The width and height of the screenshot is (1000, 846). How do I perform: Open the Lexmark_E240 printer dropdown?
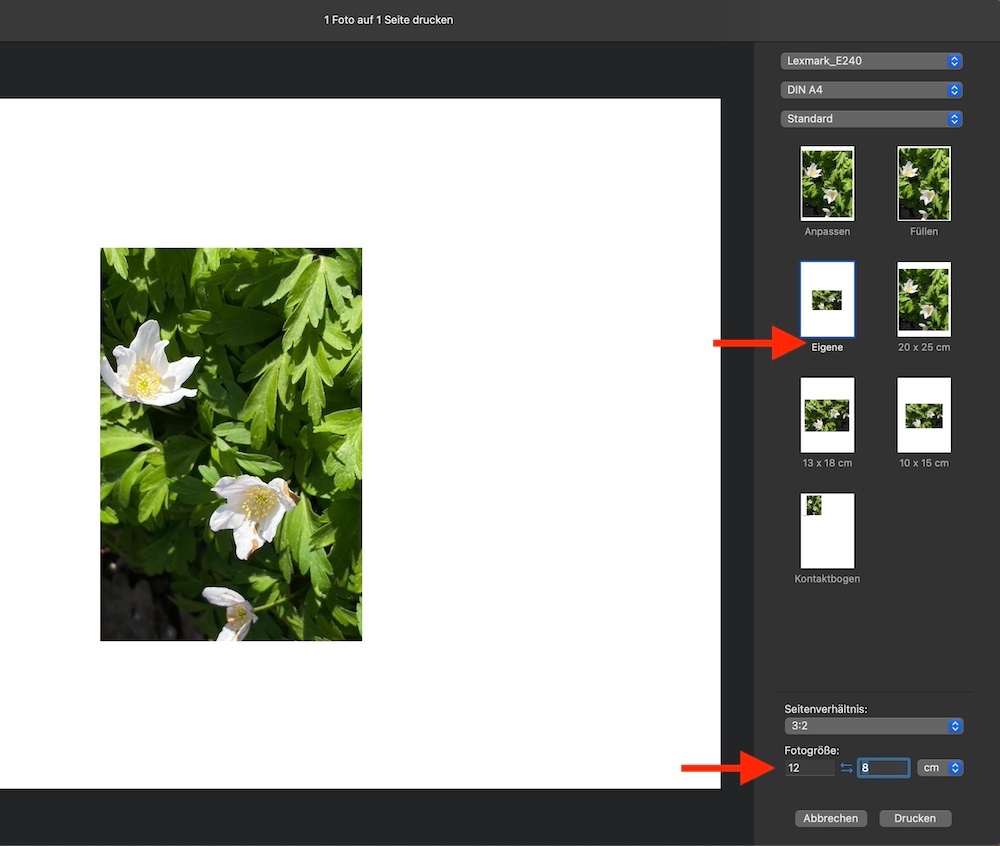871,61
